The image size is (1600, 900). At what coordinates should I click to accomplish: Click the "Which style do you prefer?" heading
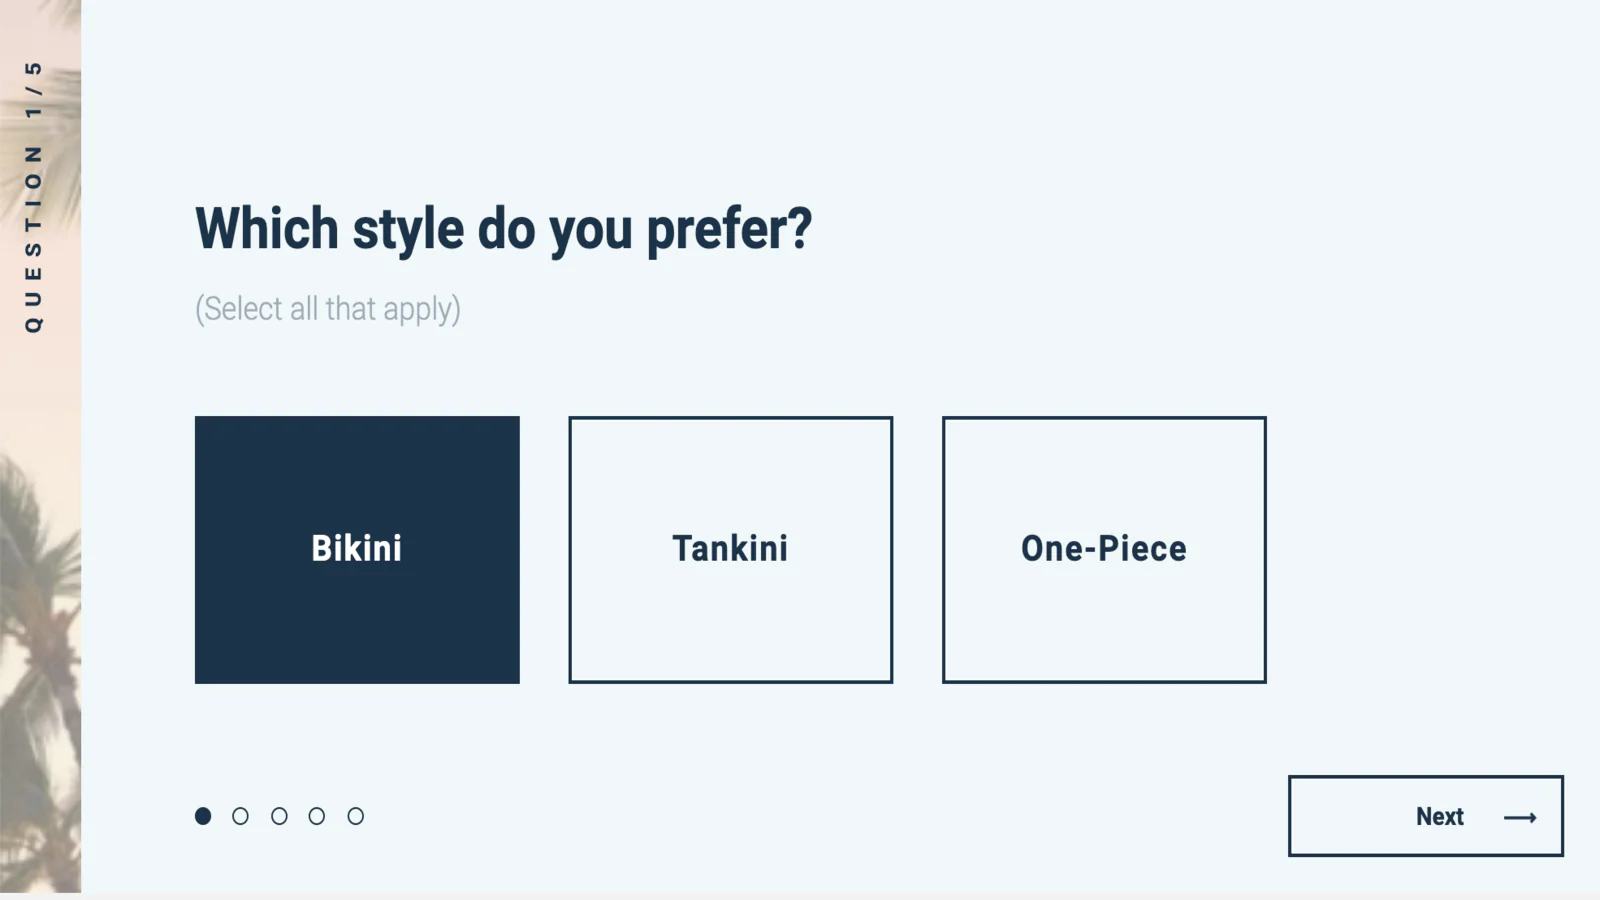pyautogui.click(x=503, y=230)
